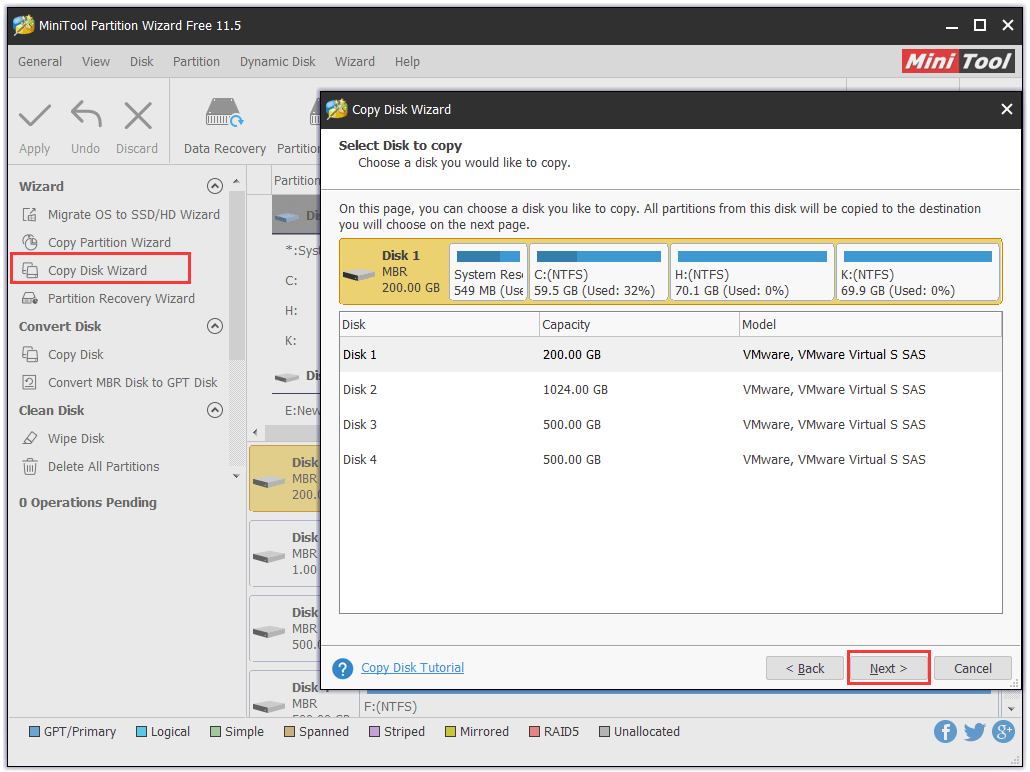
Task: Click the blue help question mark icon
Action: pyautogui.click(x=343, y=669)
